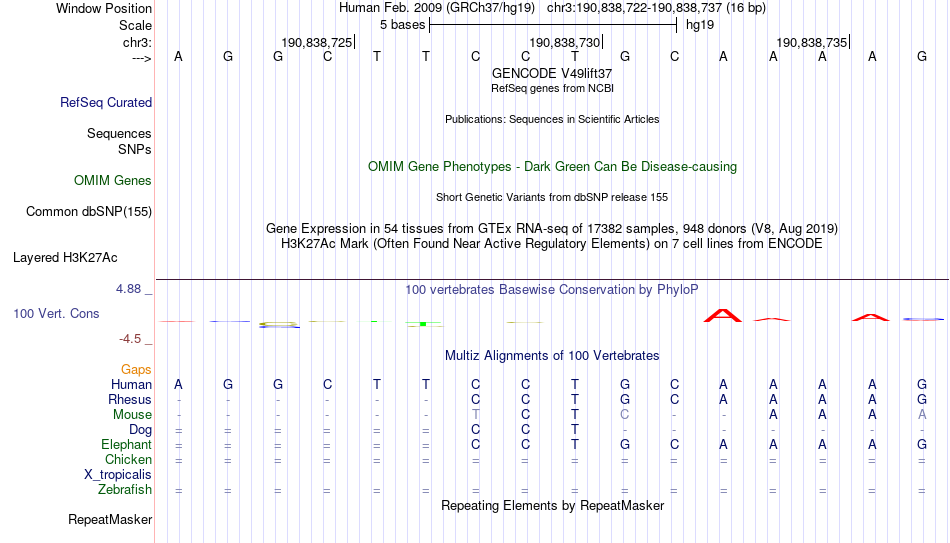Viewport: 950px width, 543px height.
Task: Click Multiz Alignments of 100 Vertebrates title
Action: point(552,356)
